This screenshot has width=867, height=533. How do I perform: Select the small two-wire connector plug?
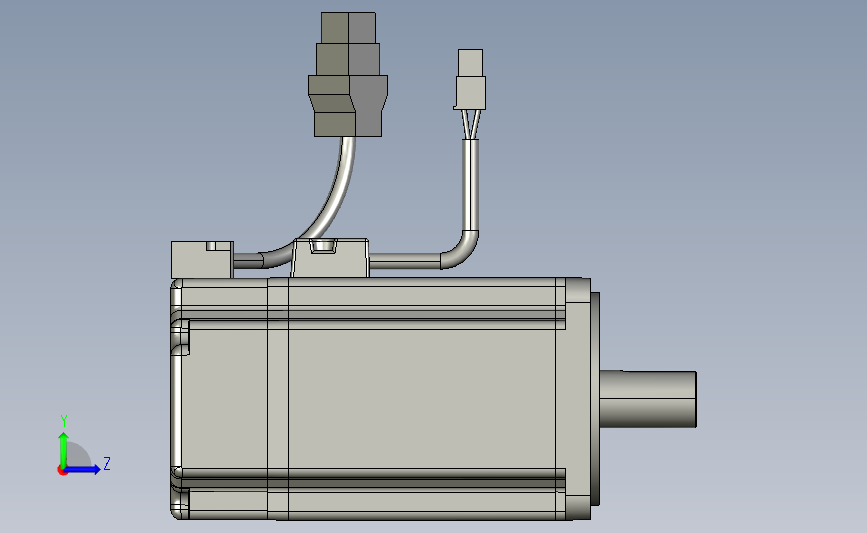(470, 80)
